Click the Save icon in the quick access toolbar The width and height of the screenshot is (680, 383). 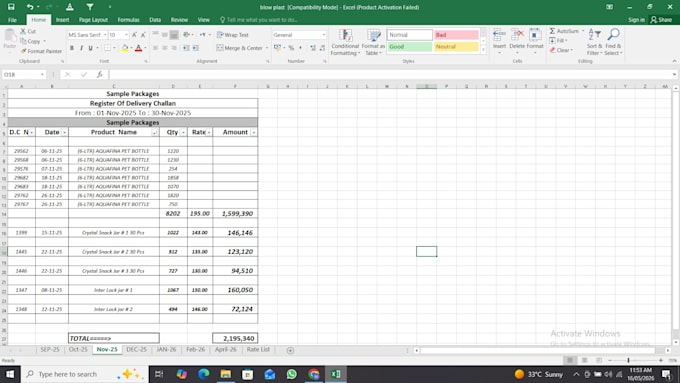pyautogui.click(x=11, y=7)
